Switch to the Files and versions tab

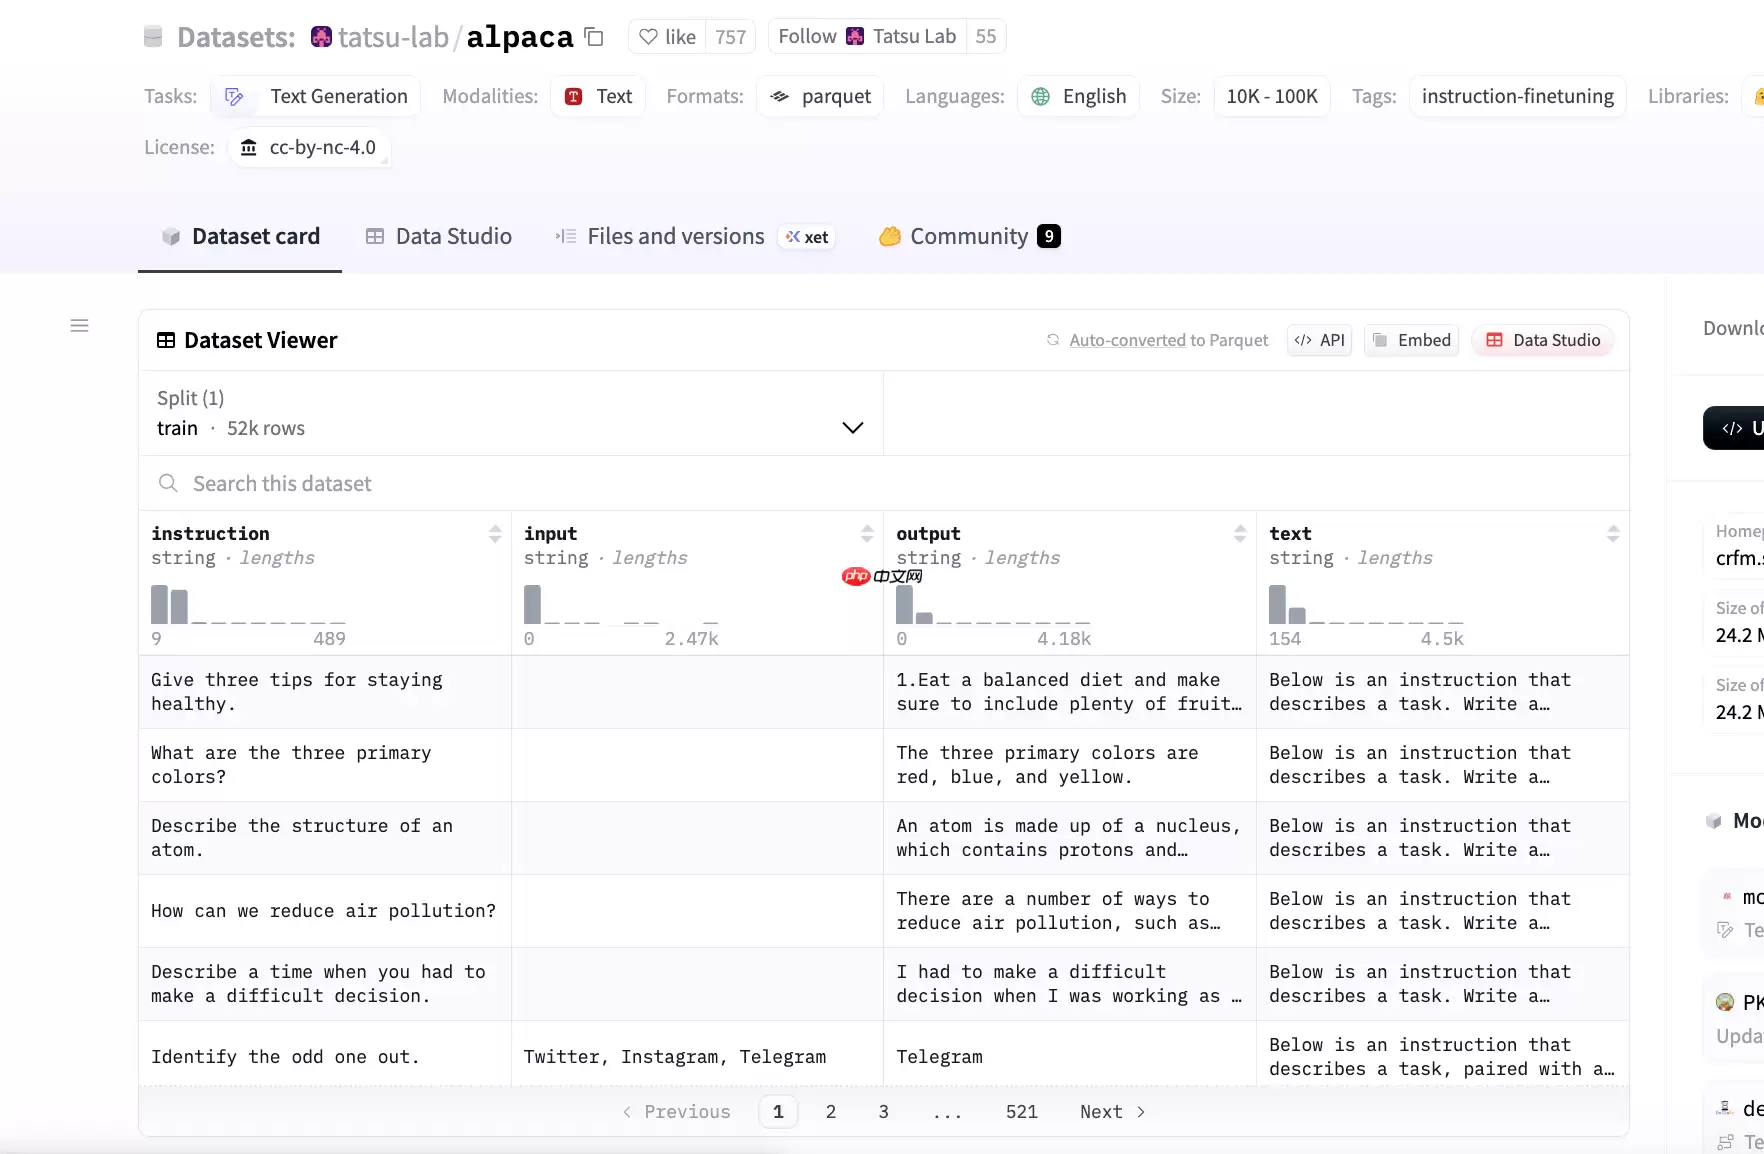click(675, 237)
